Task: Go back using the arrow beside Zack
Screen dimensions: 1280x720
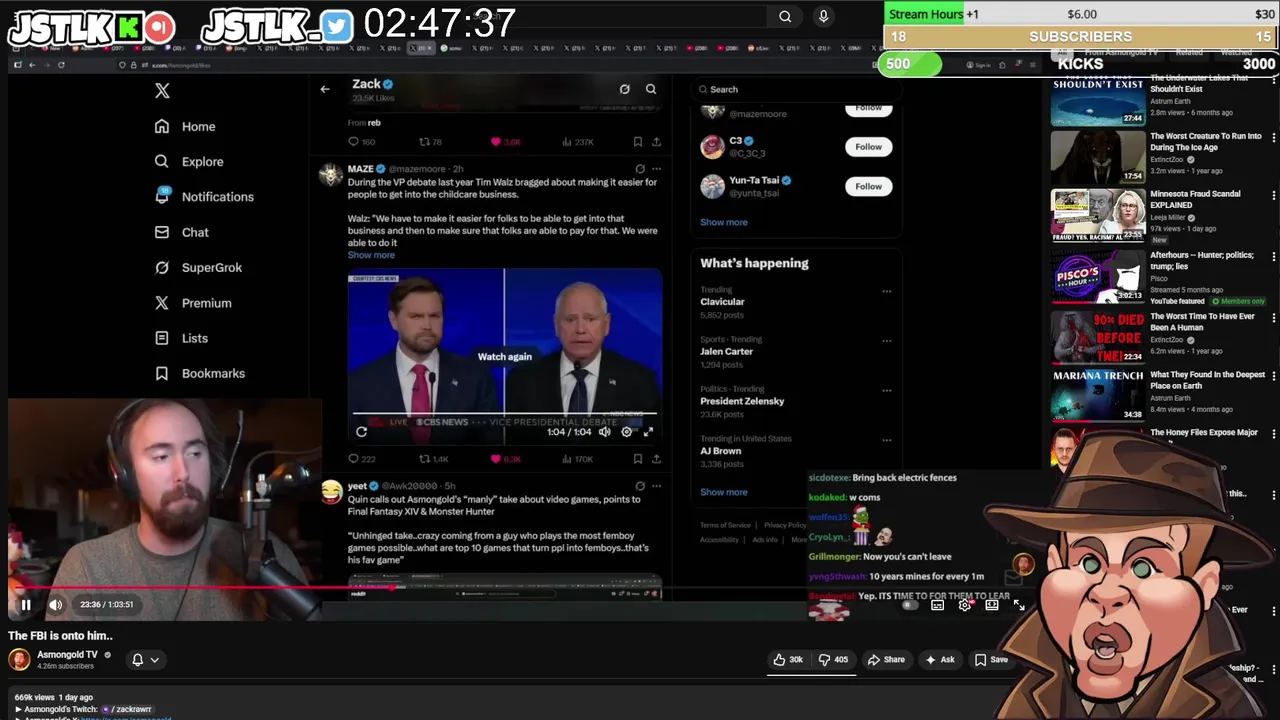Action: (324, 89)
